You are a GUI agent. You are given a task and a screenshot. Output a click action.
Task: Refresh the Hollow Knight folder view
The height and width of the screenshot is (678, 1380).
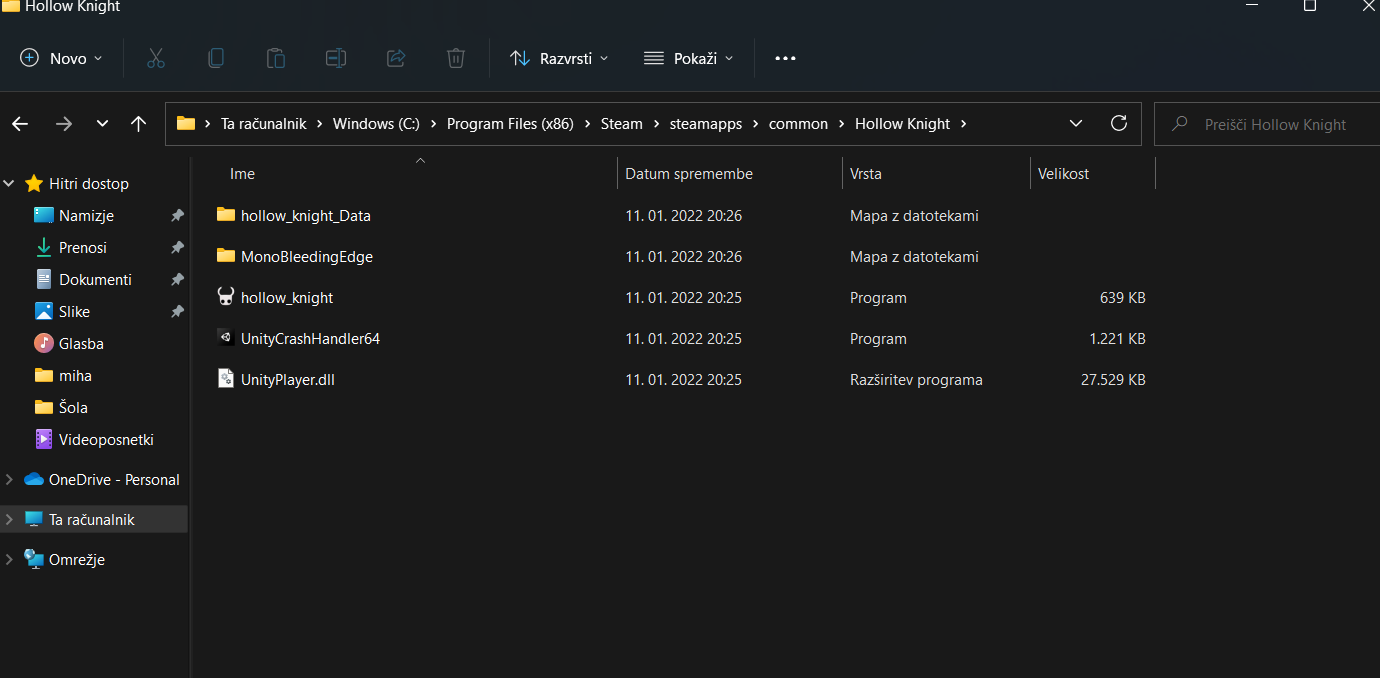pos(1119,123)
